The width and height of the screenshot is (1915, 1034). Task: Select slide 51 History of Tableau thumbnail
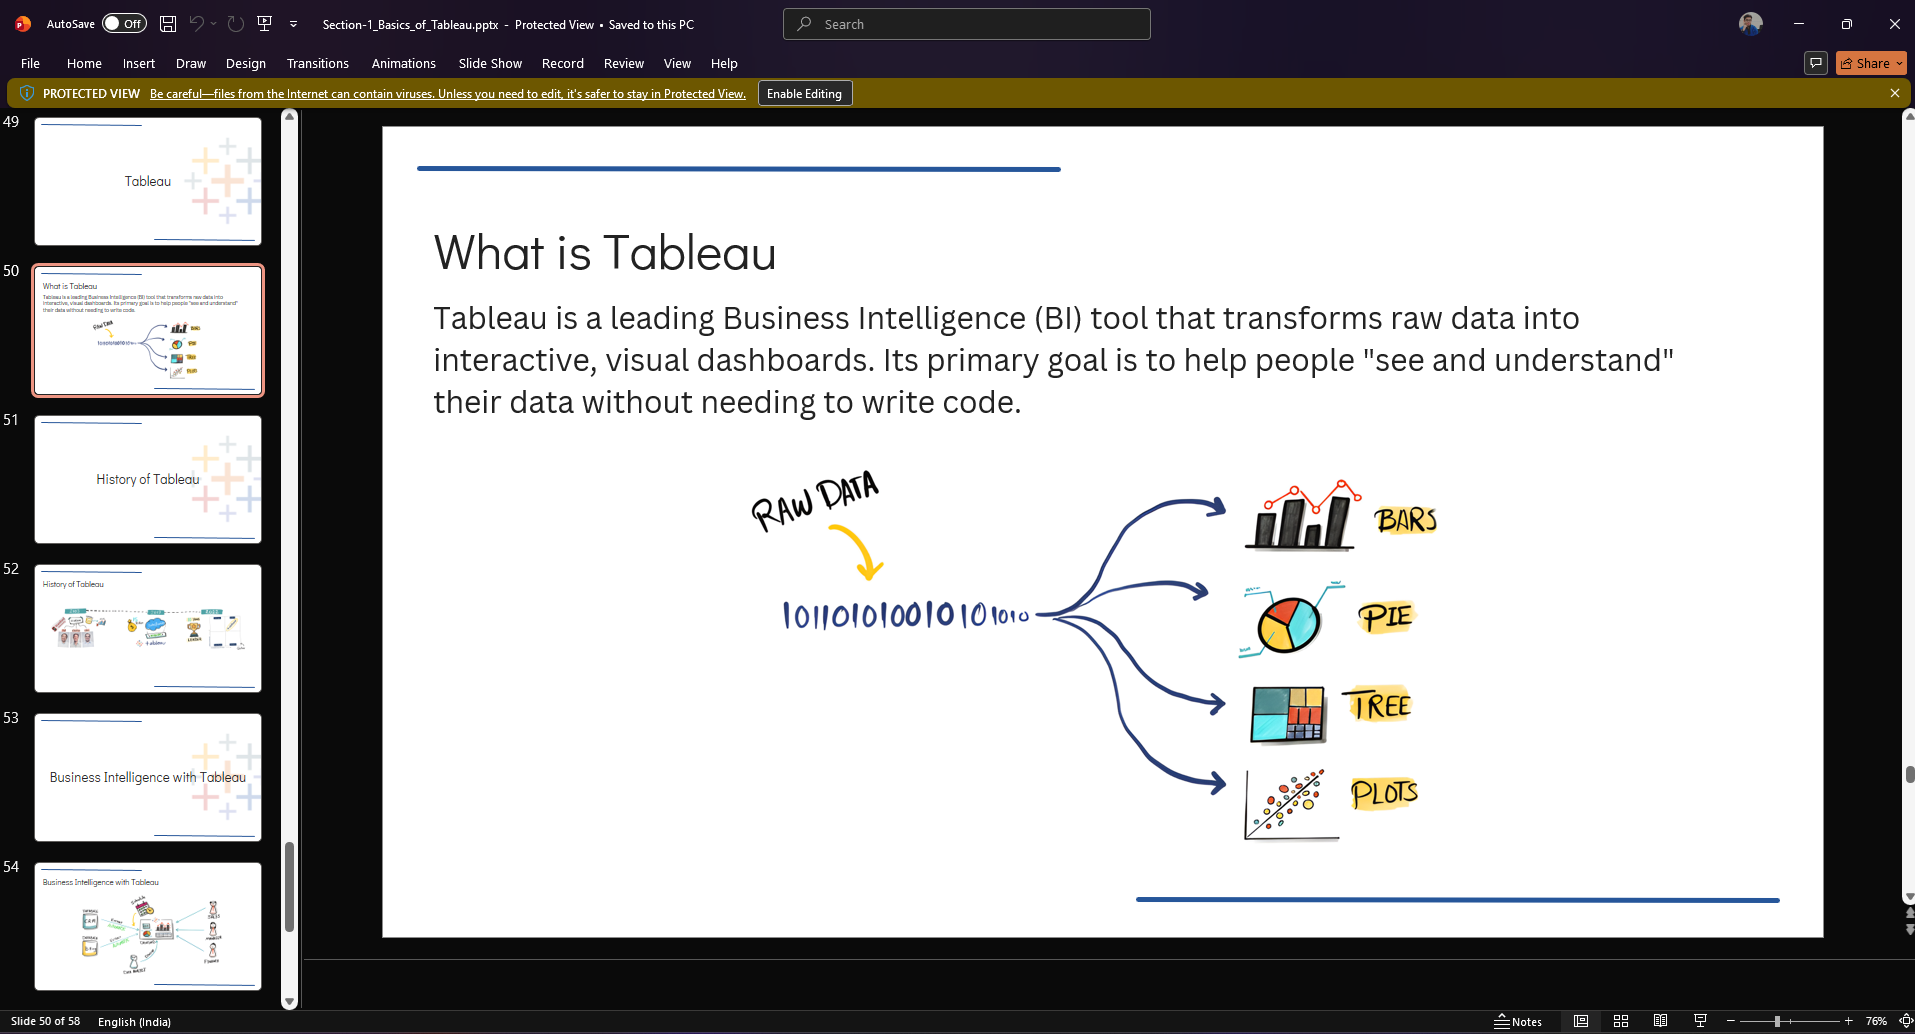(x=148, y=479)
